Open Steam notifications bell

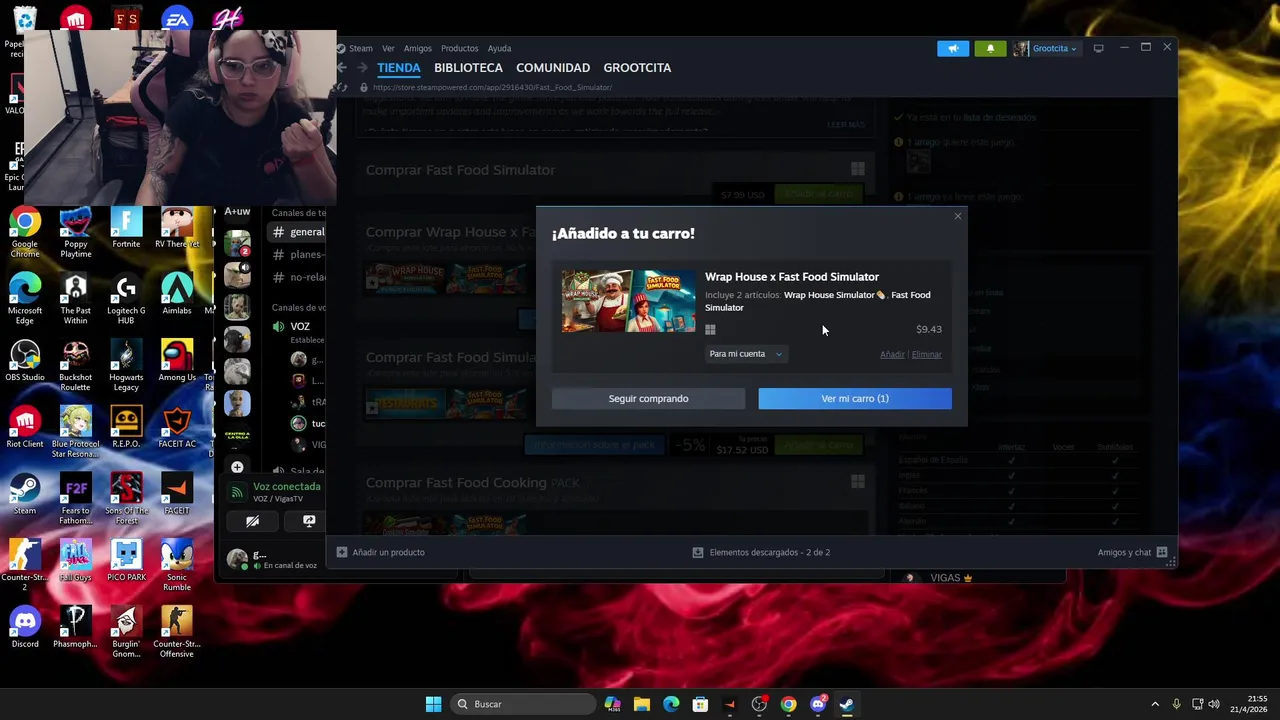click(x=990, y=48)
